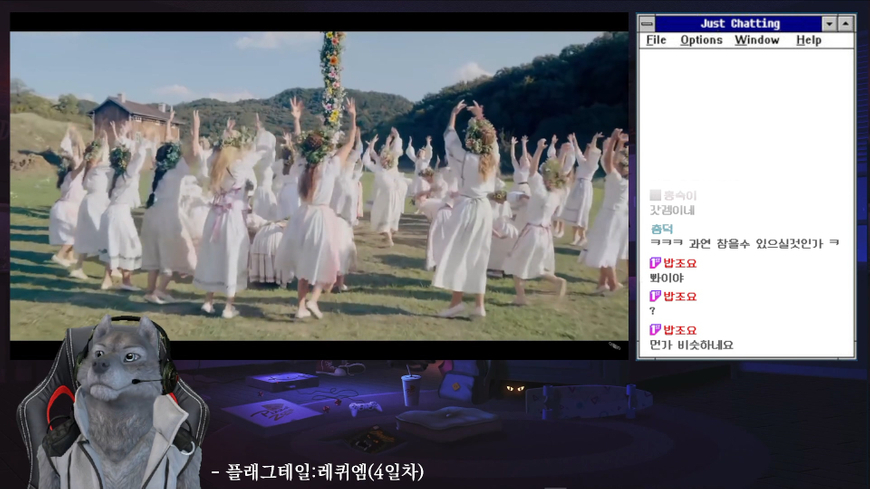
Task: Select the chat message 빠이야
Action: (x=666, y=278)
